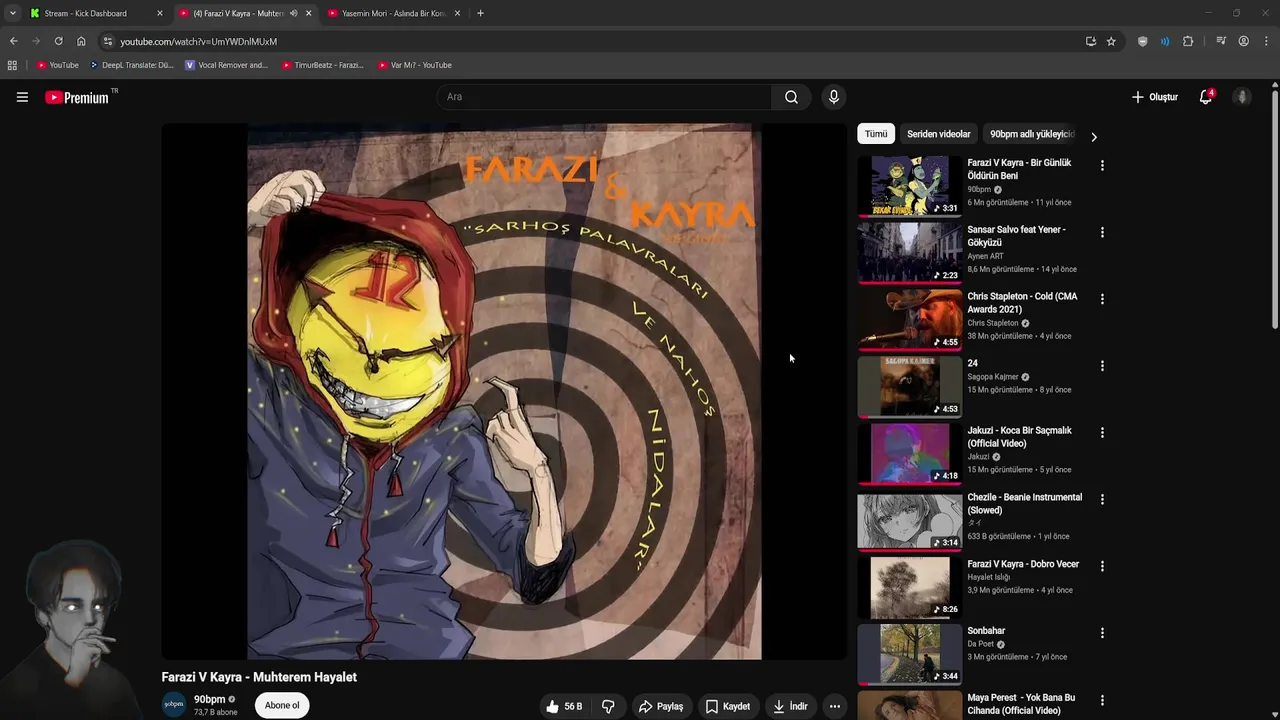This screenshot has width=1280, height=720.
Task: Open browser profile icon
Action: tap(1243, 41)
